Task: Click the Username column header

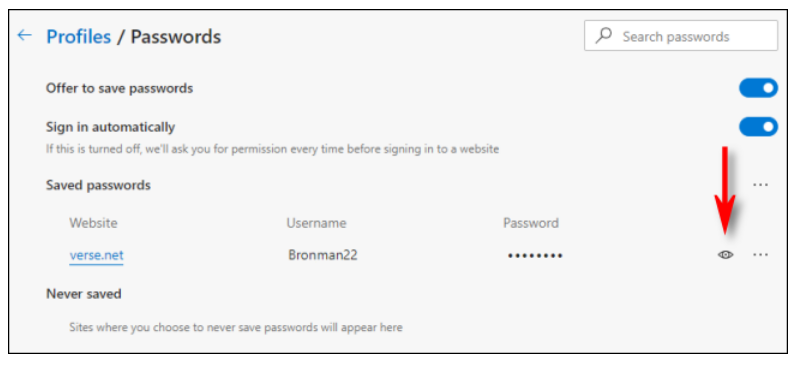Action: 316,223
